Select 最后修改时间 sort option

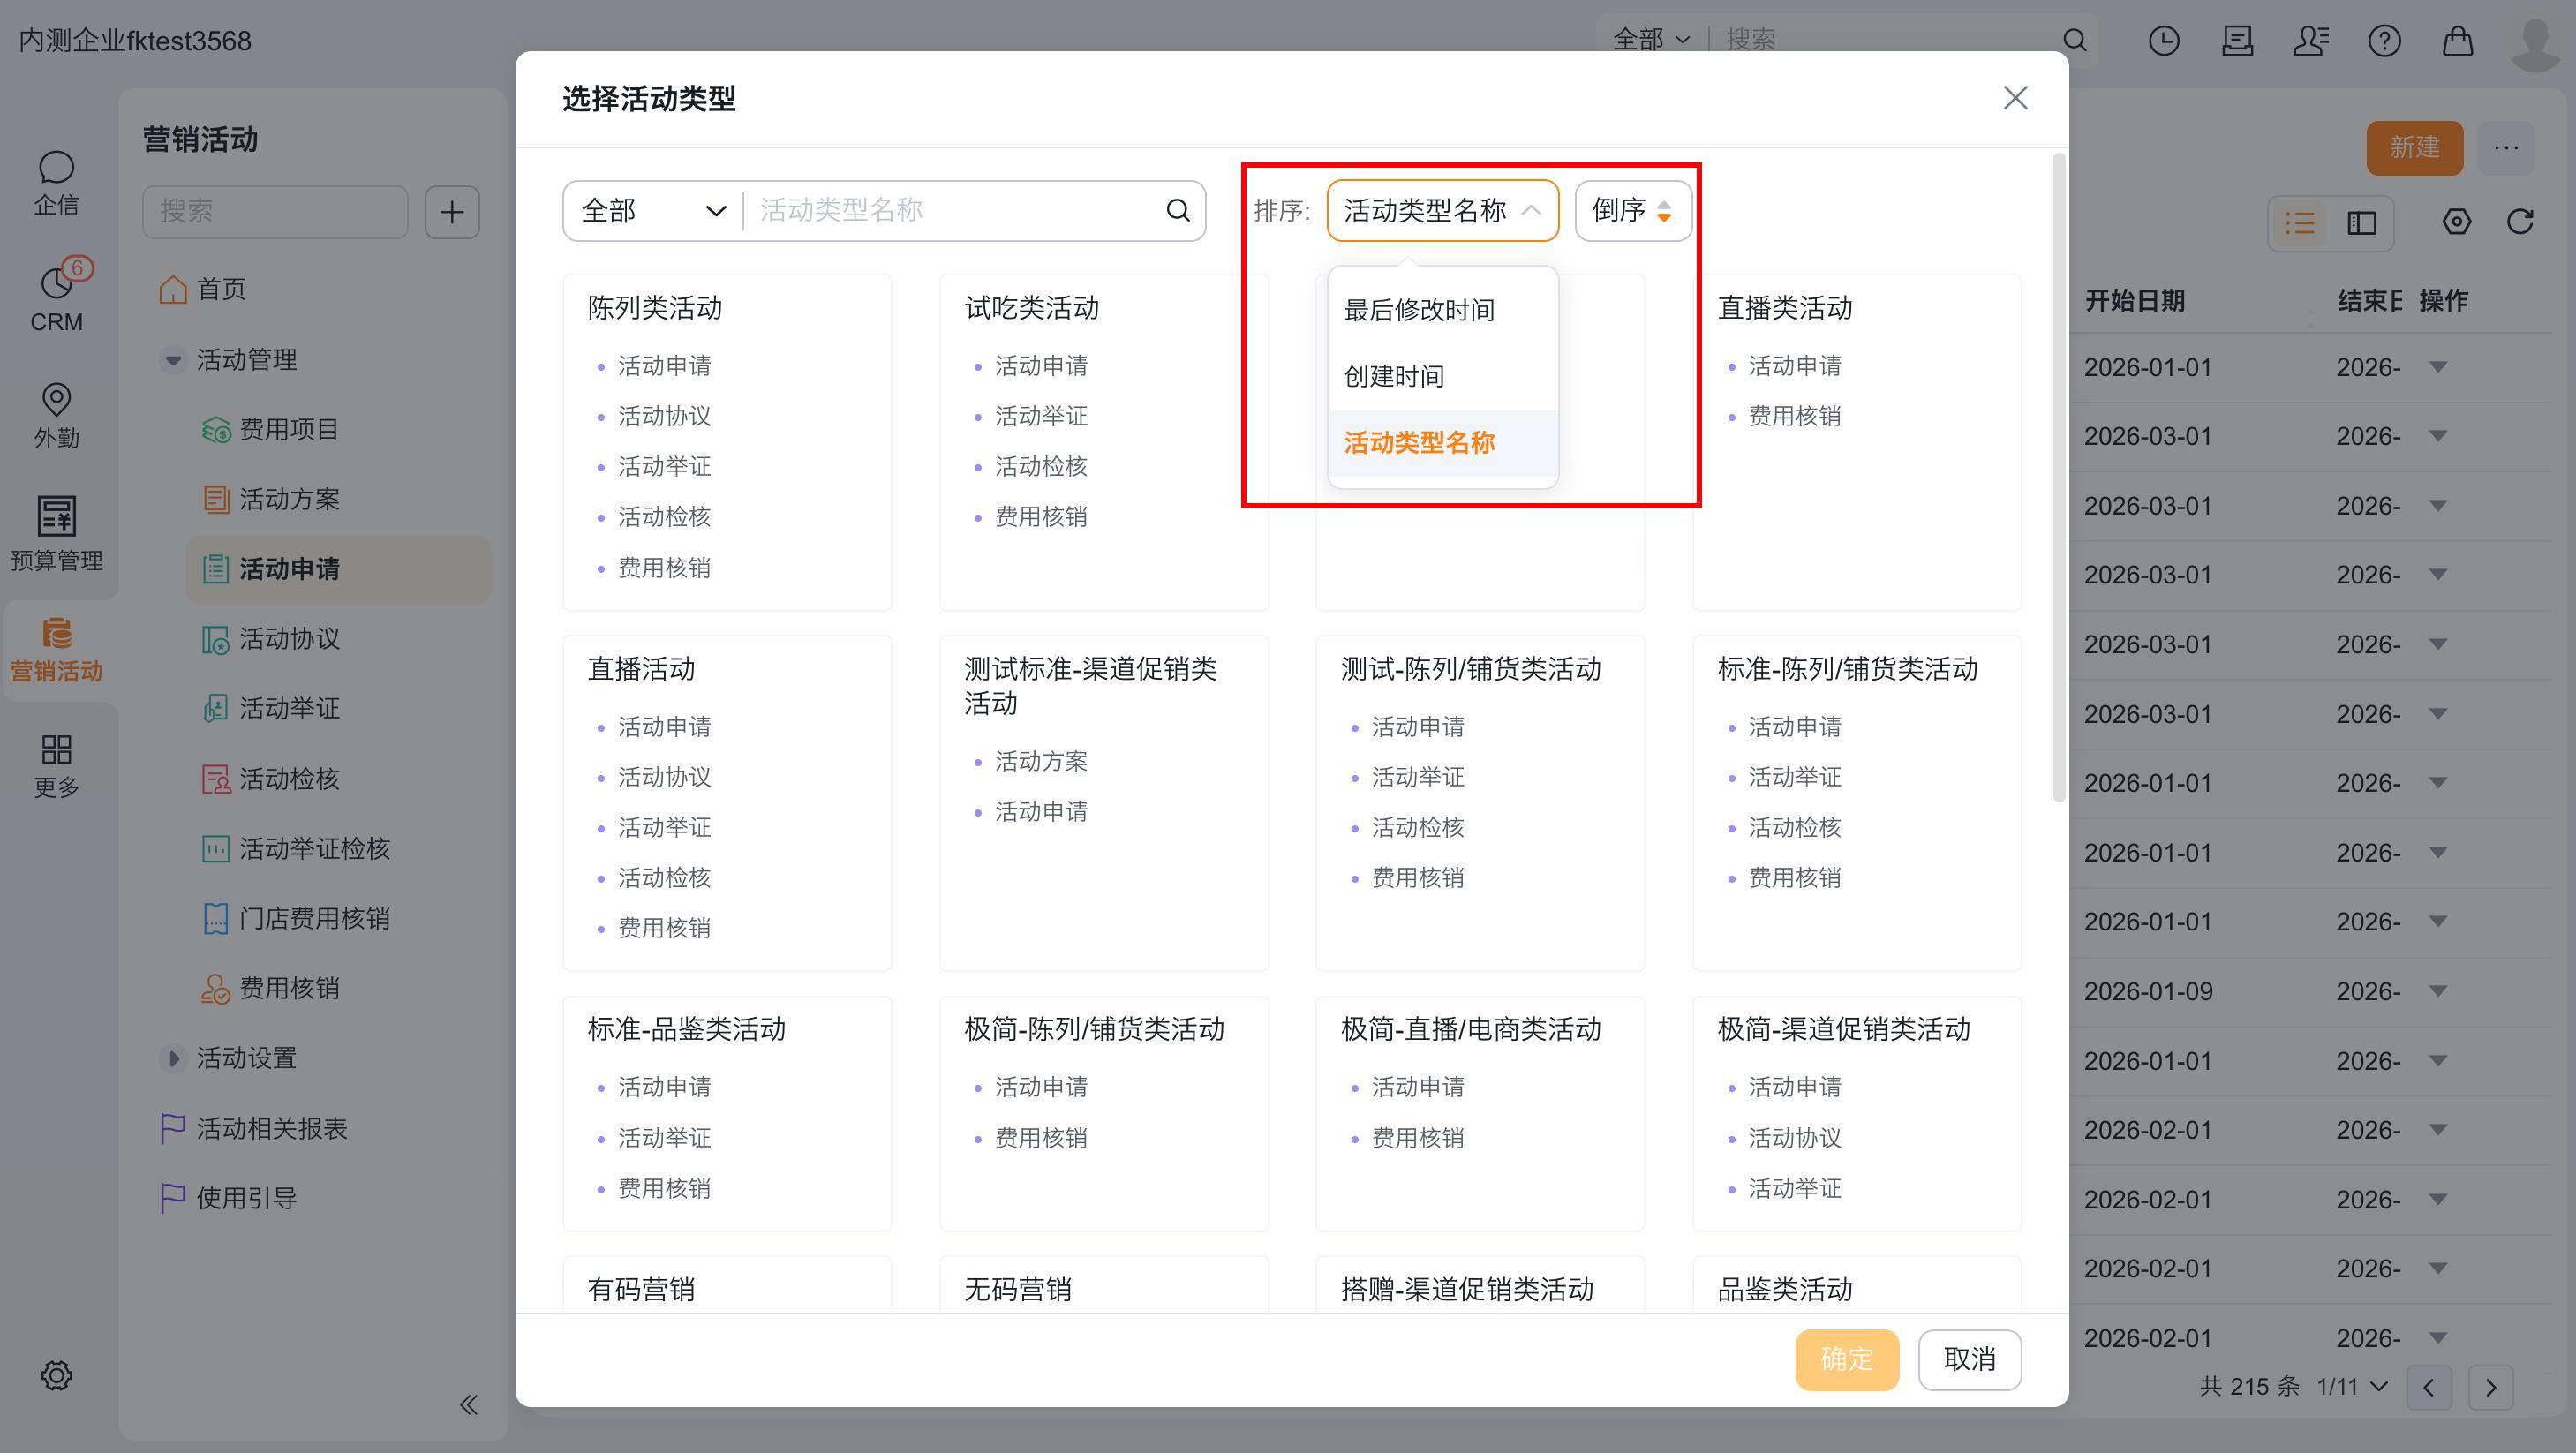(x=1419, y=310)
